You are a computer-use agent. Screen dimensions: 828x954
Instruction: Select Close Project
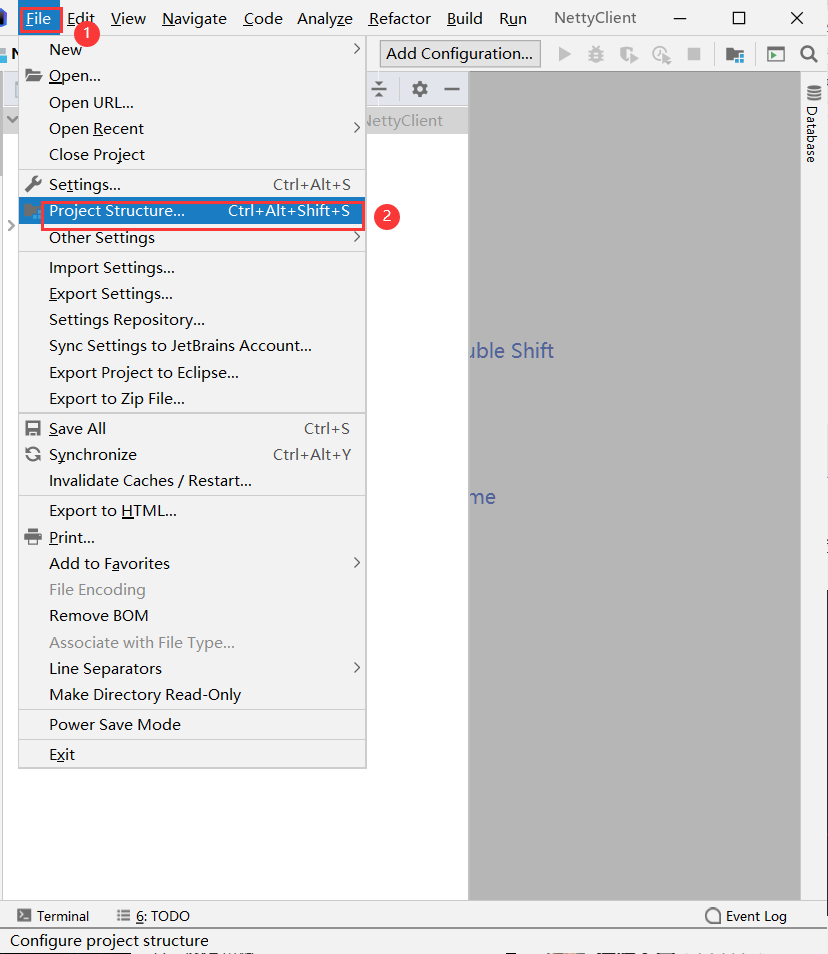[192, 155]
